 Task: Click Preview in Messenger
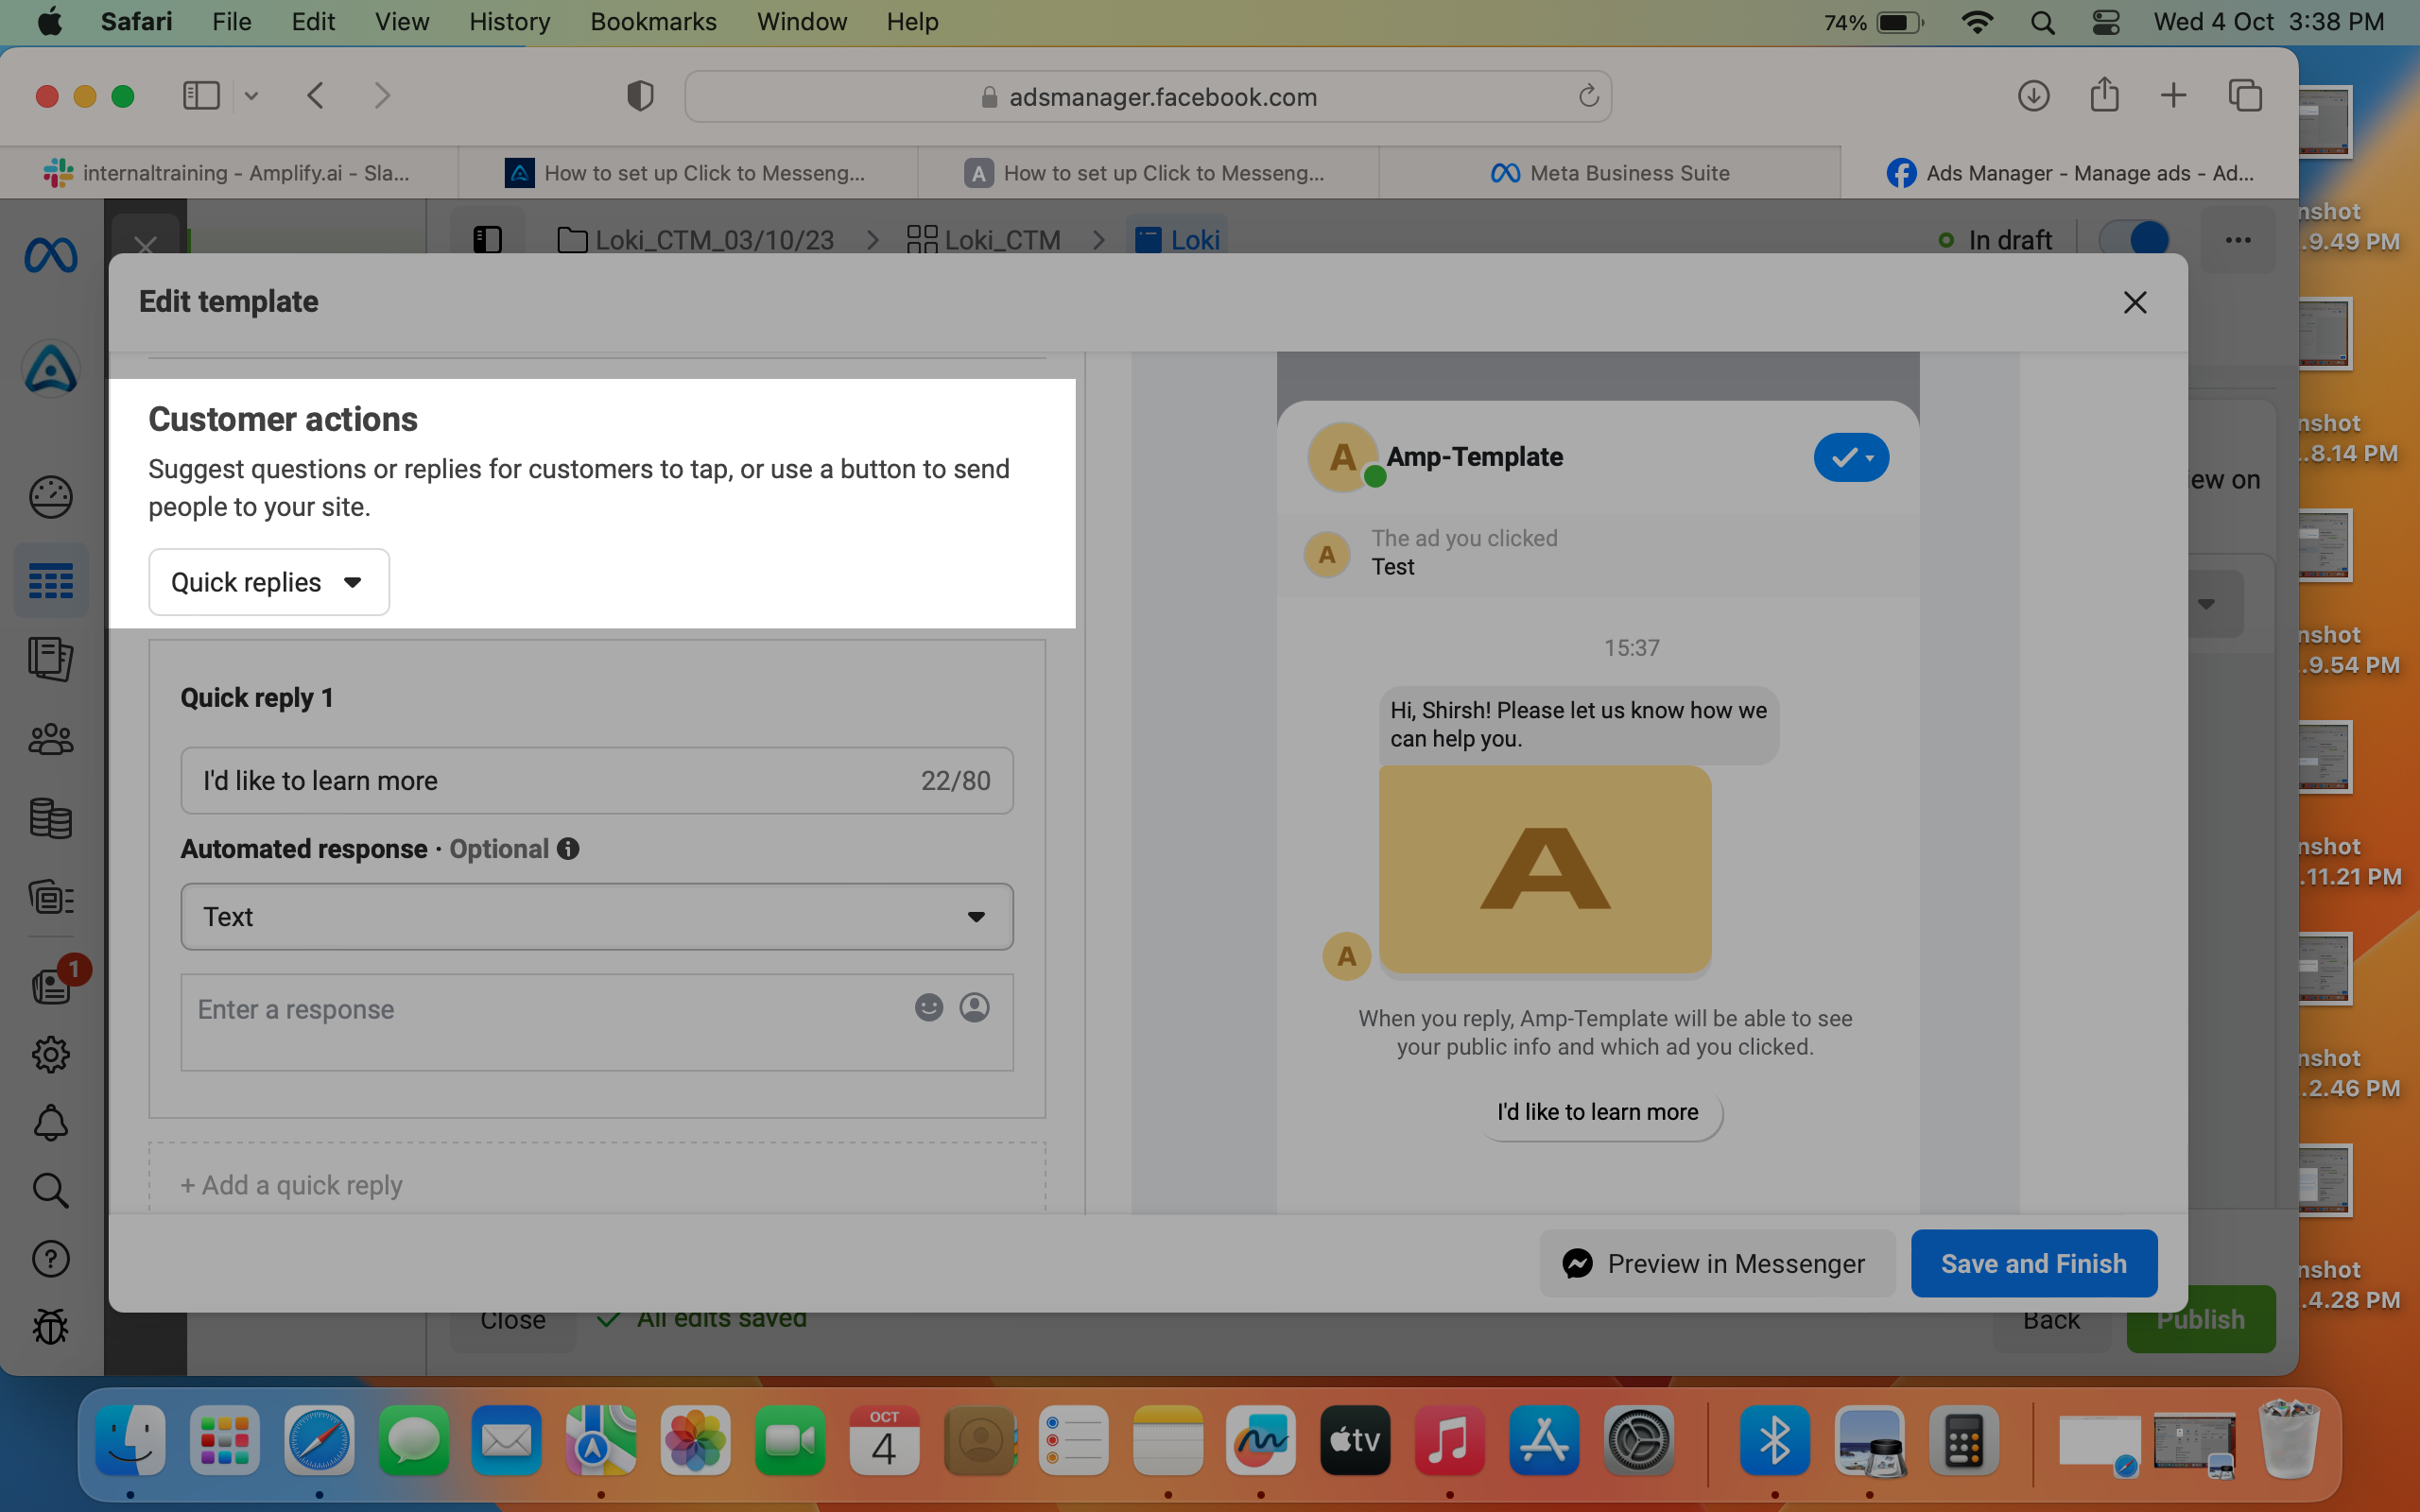(x=1716, y=1263)
